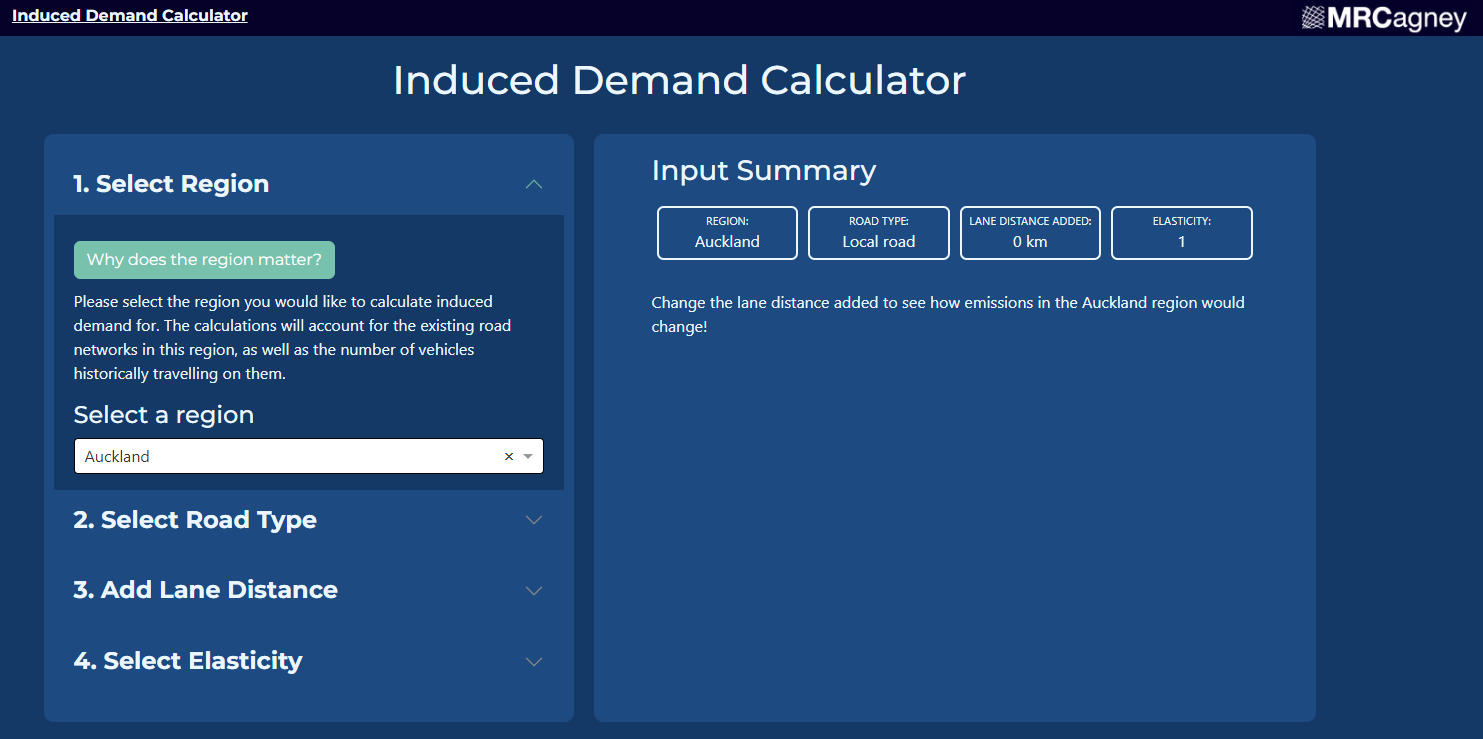Screen dimensions: 1483x739
Task: Collapse section 1 using the up chevron
Action: coord(534,184)
